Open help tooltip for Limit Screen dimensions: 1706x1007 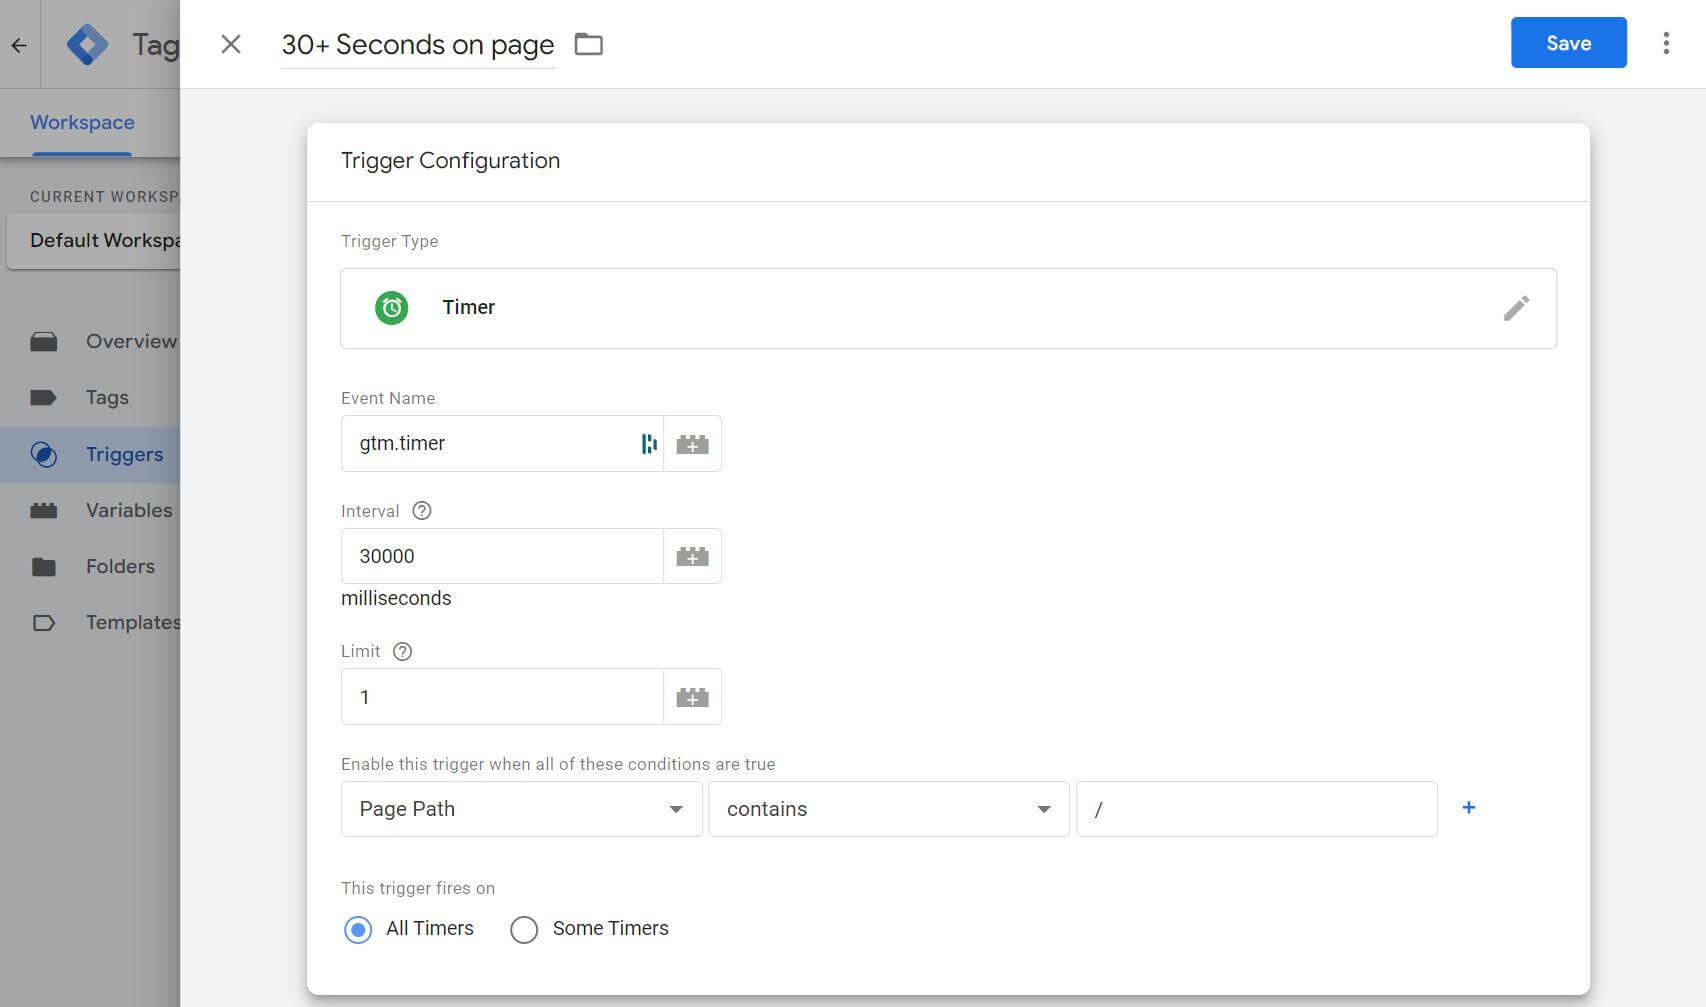402,652
